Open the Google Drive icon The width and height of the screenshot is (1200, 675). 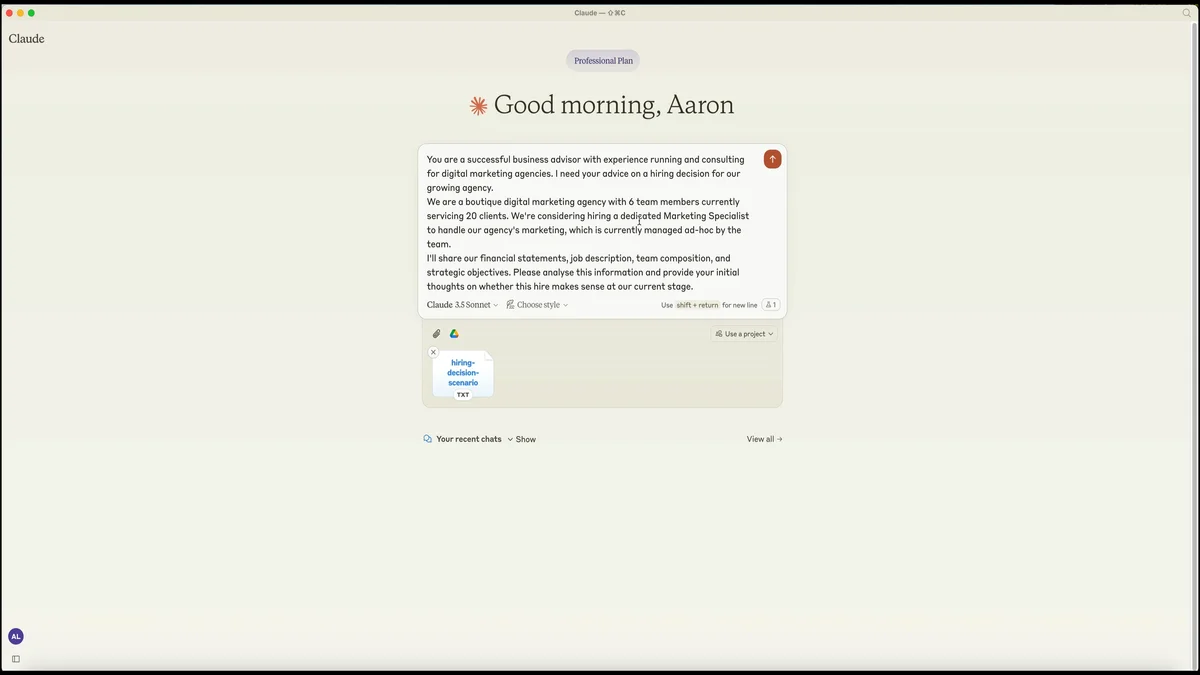click(454, 334)
